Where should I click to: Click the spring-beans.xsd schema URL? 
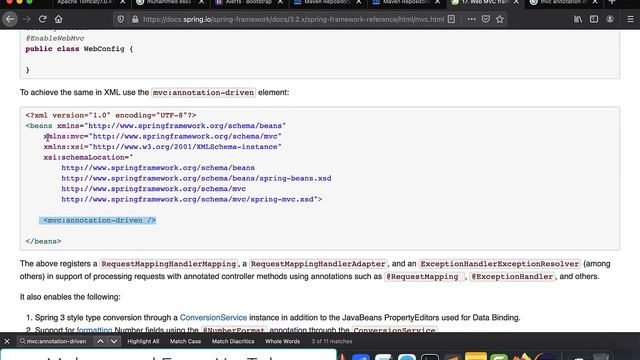[x=196, y=178]
